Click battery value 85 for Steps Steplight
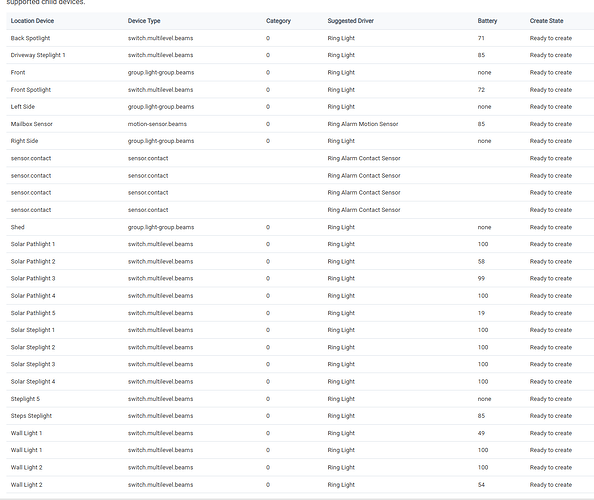This screenshot has width=594, height=500. pos(481,416)
